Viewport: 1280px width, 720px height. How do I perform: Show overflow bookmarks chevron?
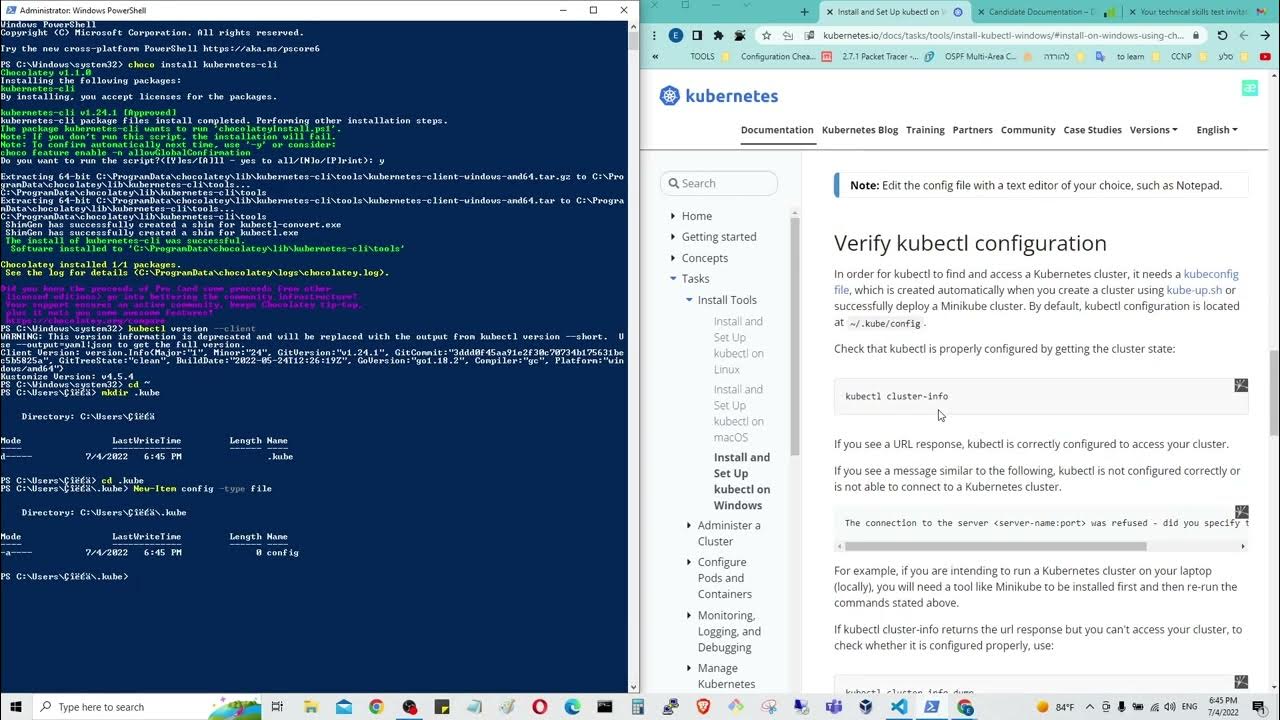655,57
